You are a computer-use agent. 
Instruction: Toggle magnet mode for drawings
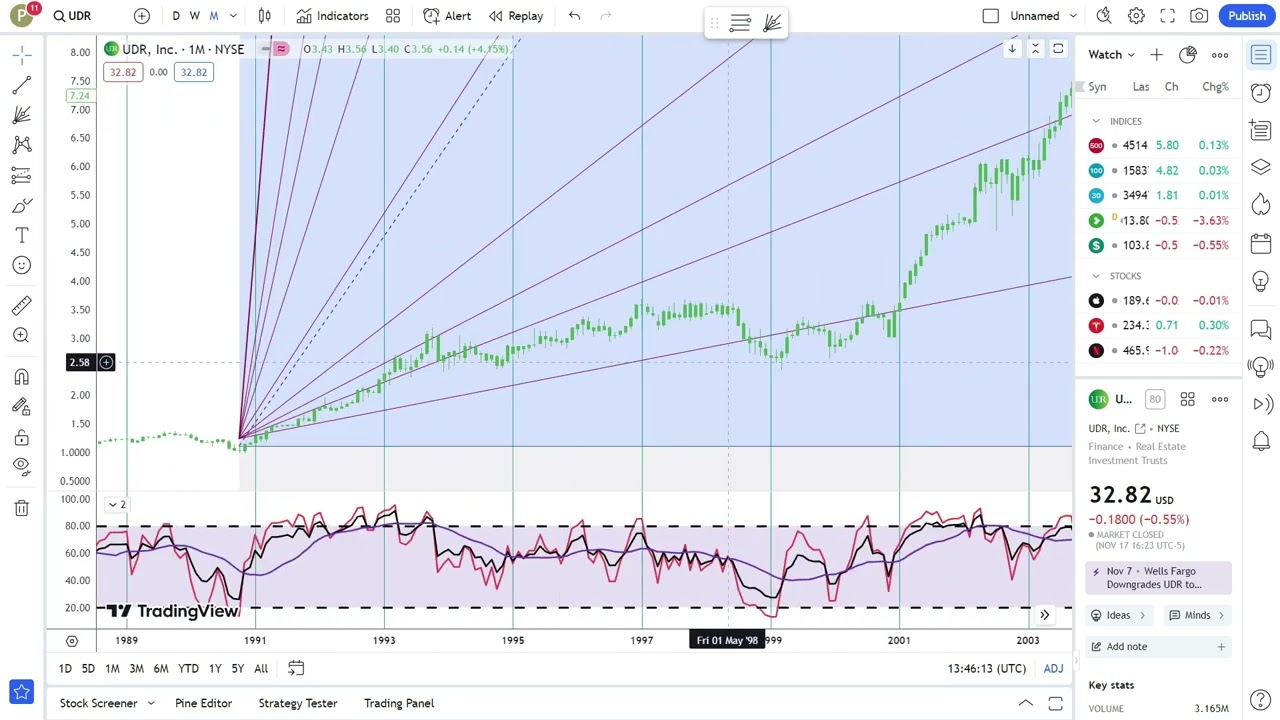click(21, 377)
